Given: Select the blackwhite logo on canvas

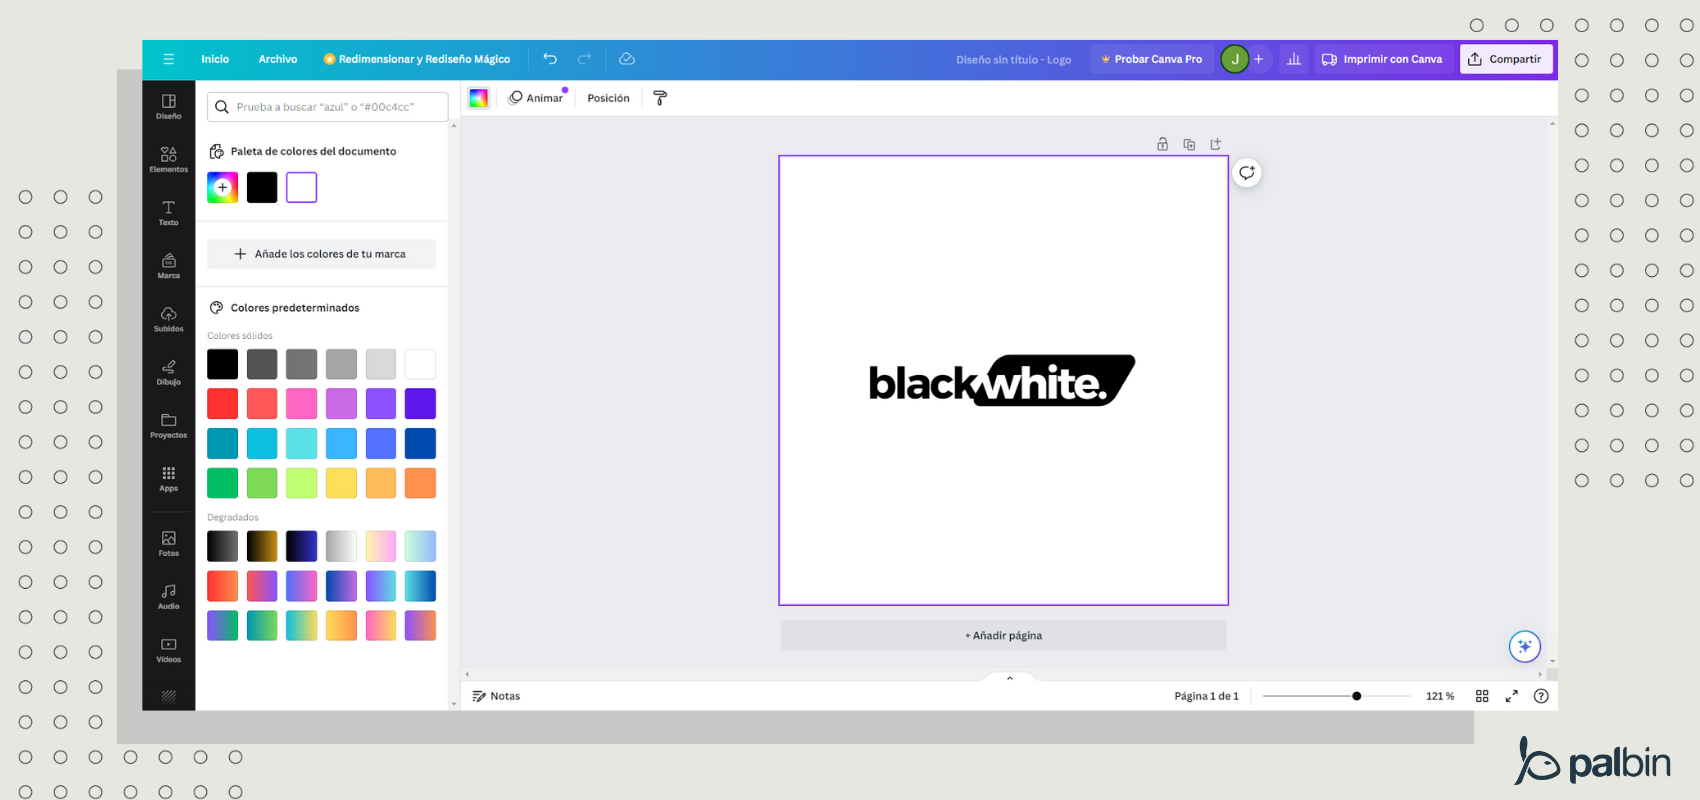Looking at the screenshot, I should click(1002, 380).
